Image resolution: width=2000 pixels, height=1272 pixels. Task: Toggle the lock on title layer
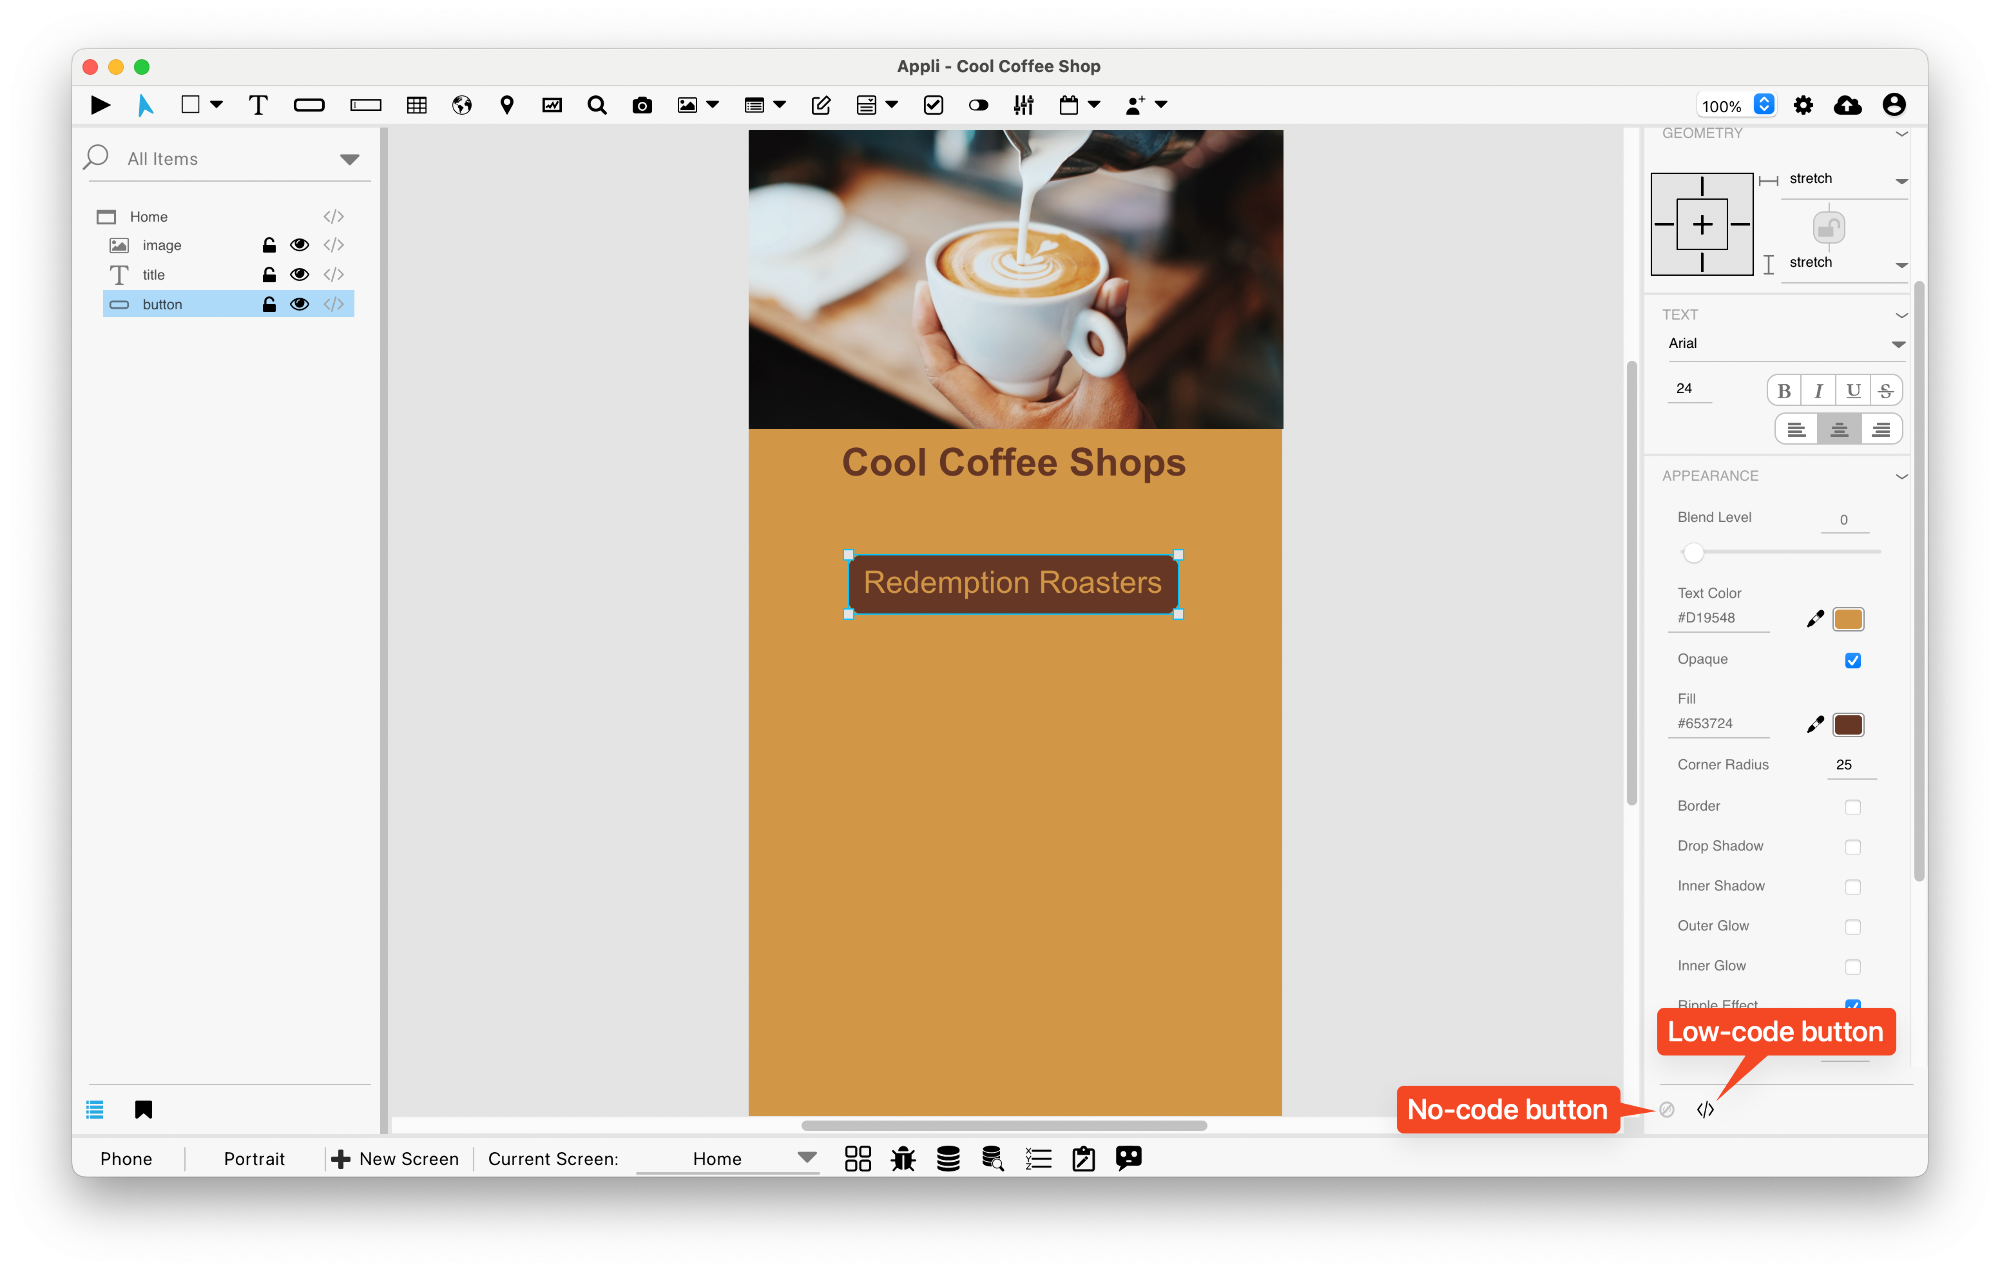(269, 274)
